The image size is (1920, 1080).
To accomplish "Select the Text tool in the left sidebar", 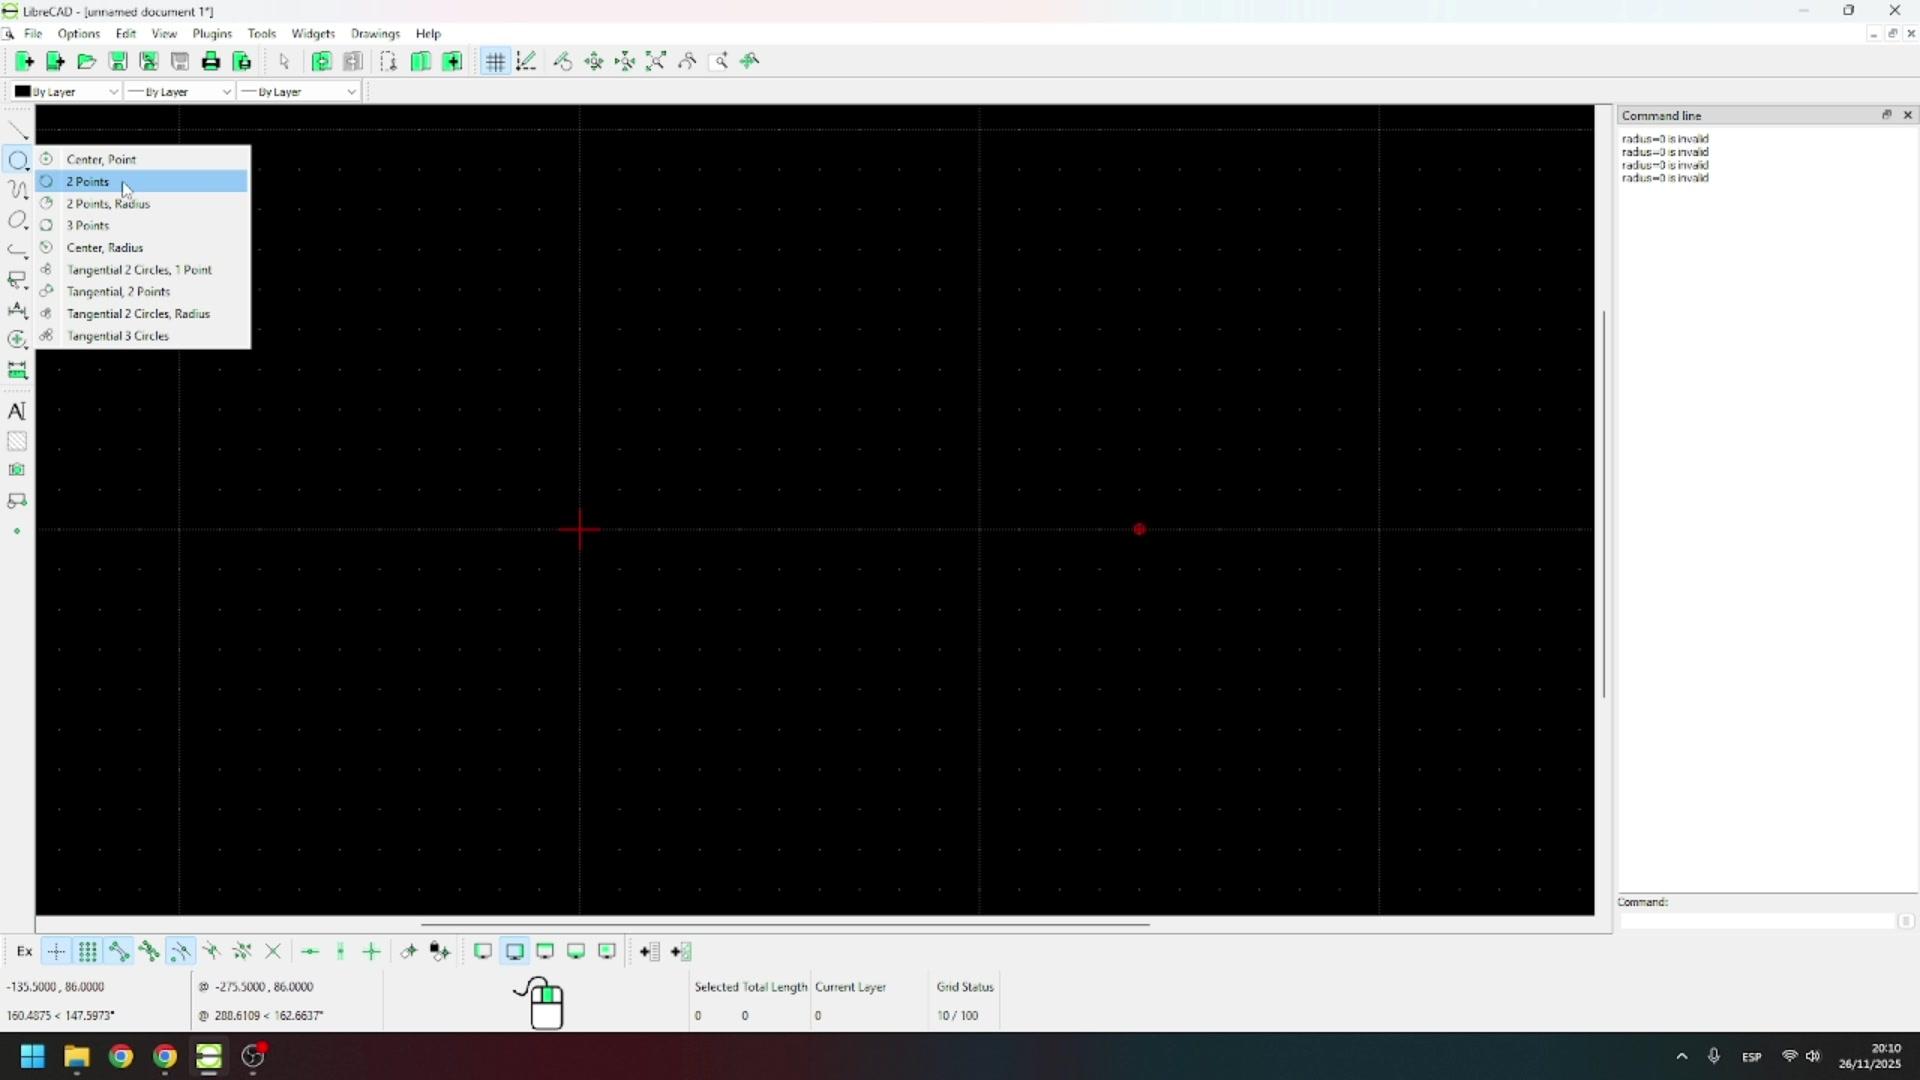I will (x=17, y=411).
